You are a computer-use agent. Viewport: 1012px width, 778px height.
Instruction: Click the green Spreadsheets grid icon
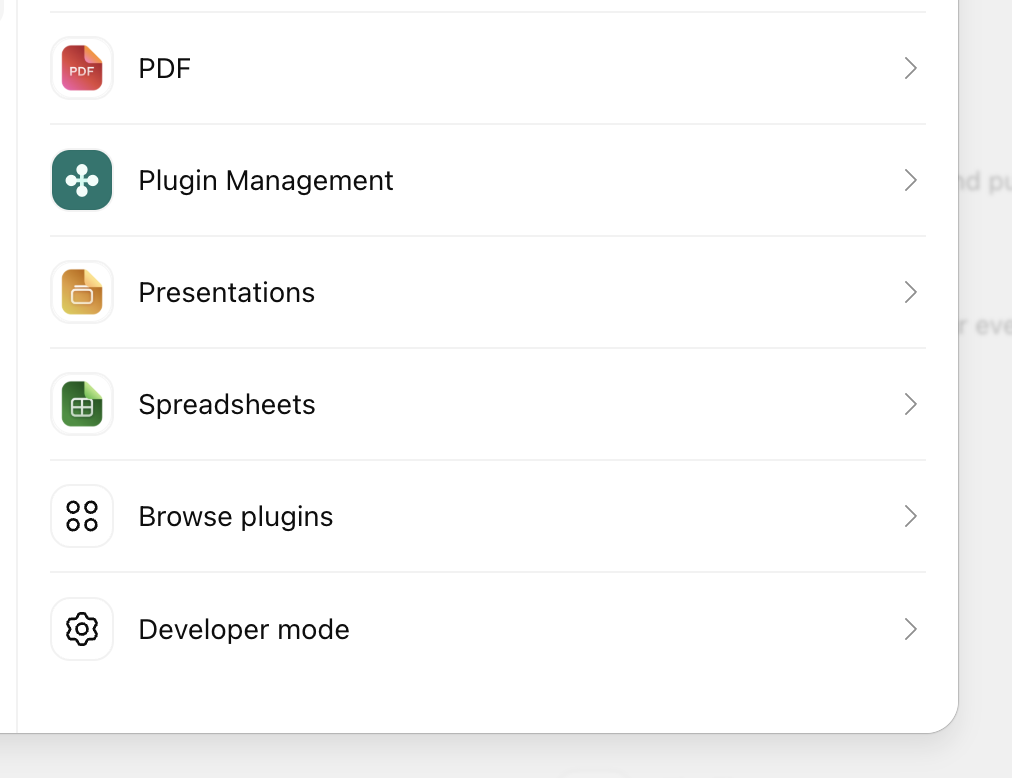pyautogui.click(x=82, y=404)
